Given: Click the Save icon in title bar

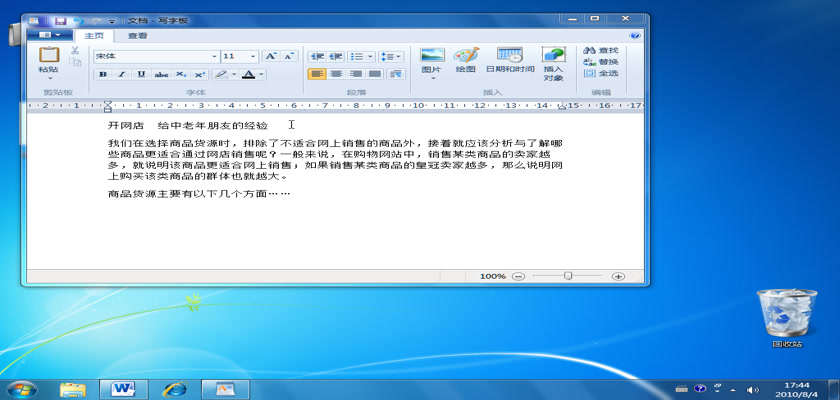Looking at the screenshot, I should click(60, 20).
